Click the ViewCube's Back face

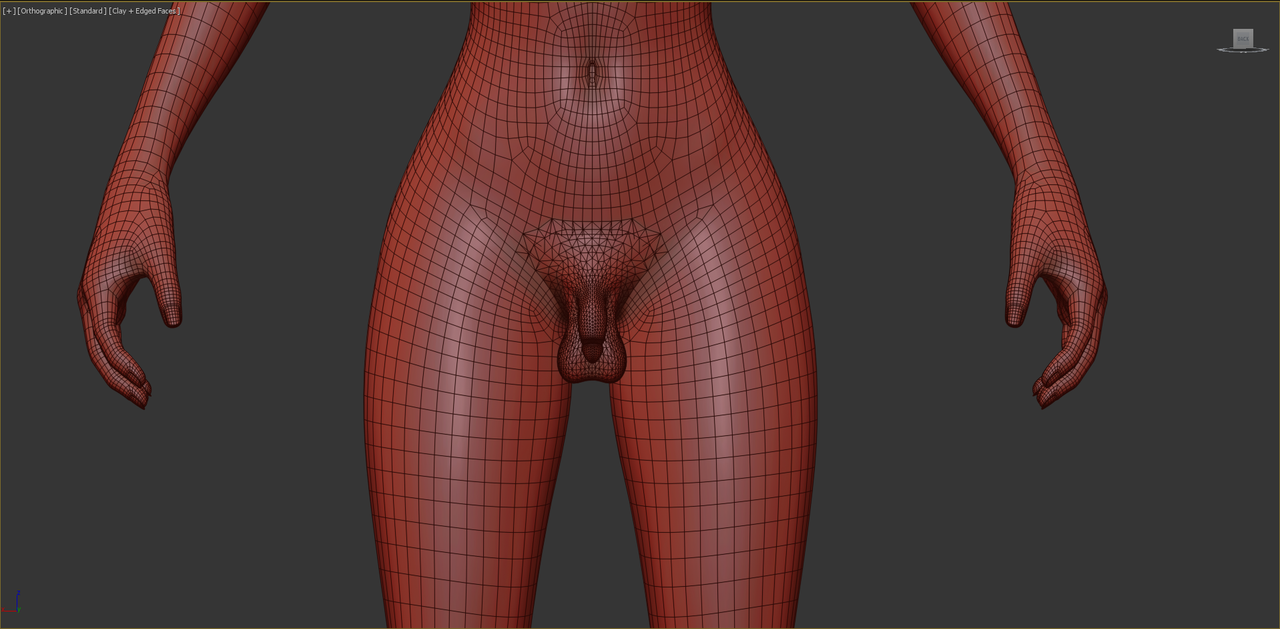1242,38
